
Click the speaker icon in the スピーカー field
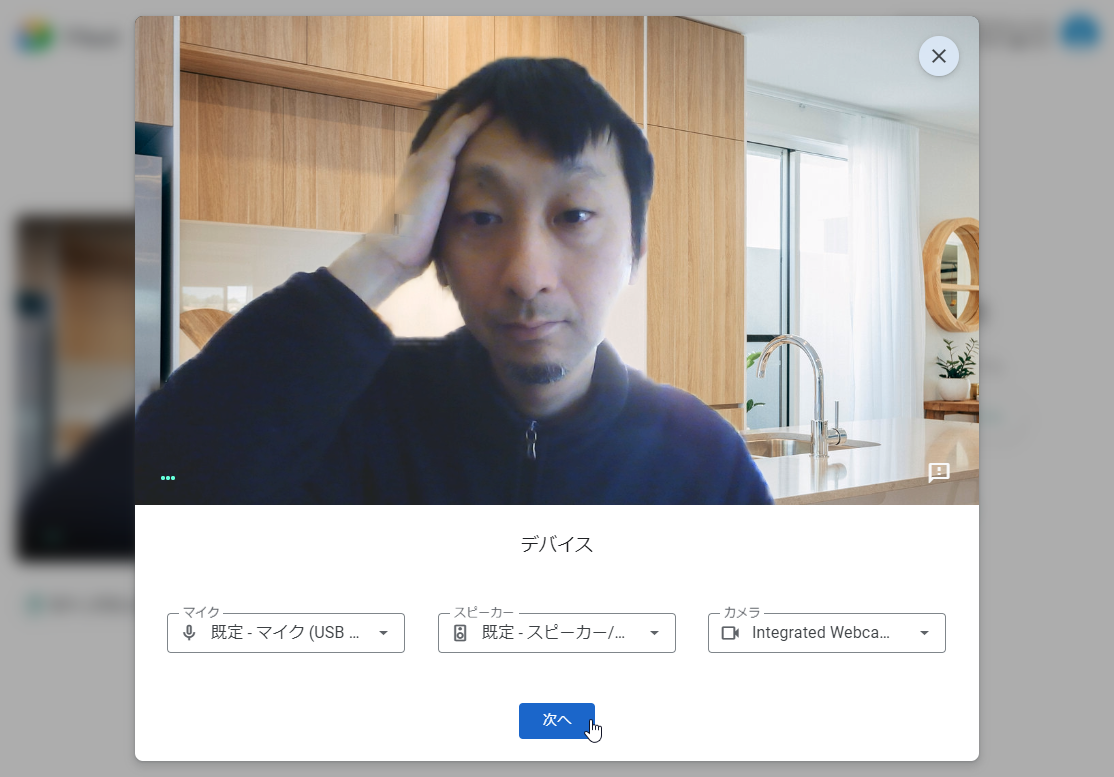tap(461, 632)
